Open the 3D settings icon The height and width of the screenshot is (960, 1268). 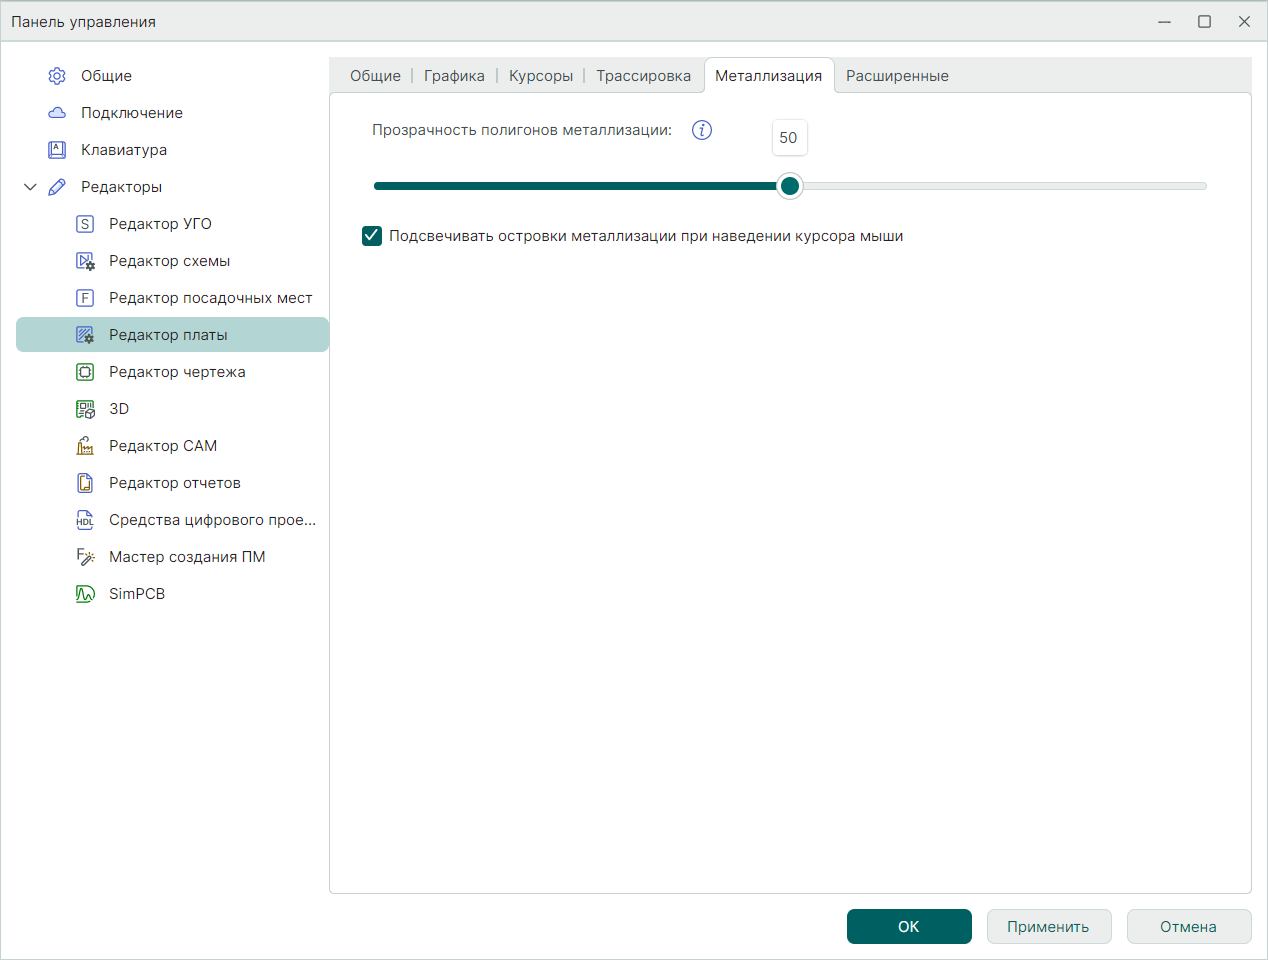[85, 409]
